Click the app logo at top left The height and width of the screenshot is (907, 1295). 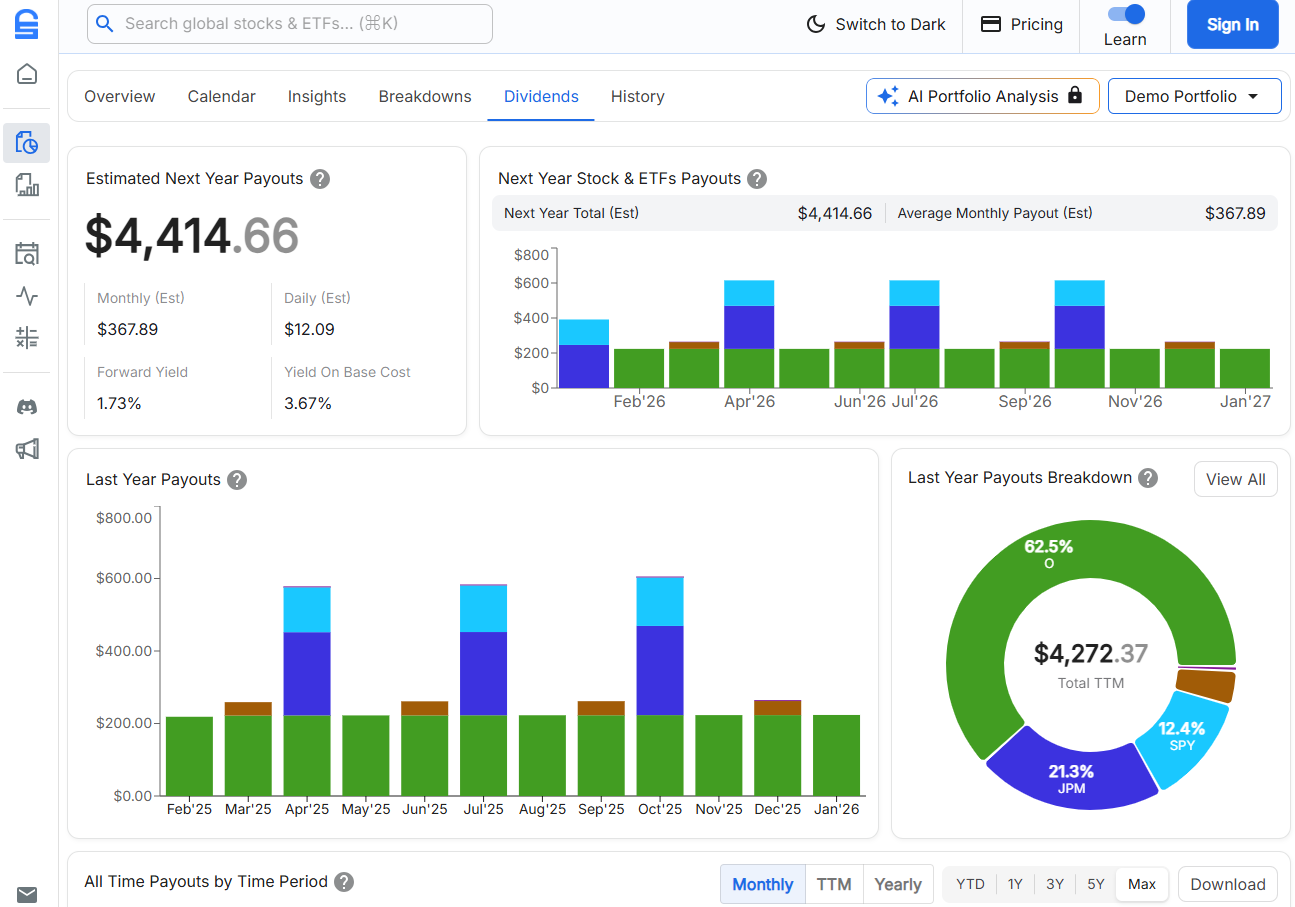(26, 24)
